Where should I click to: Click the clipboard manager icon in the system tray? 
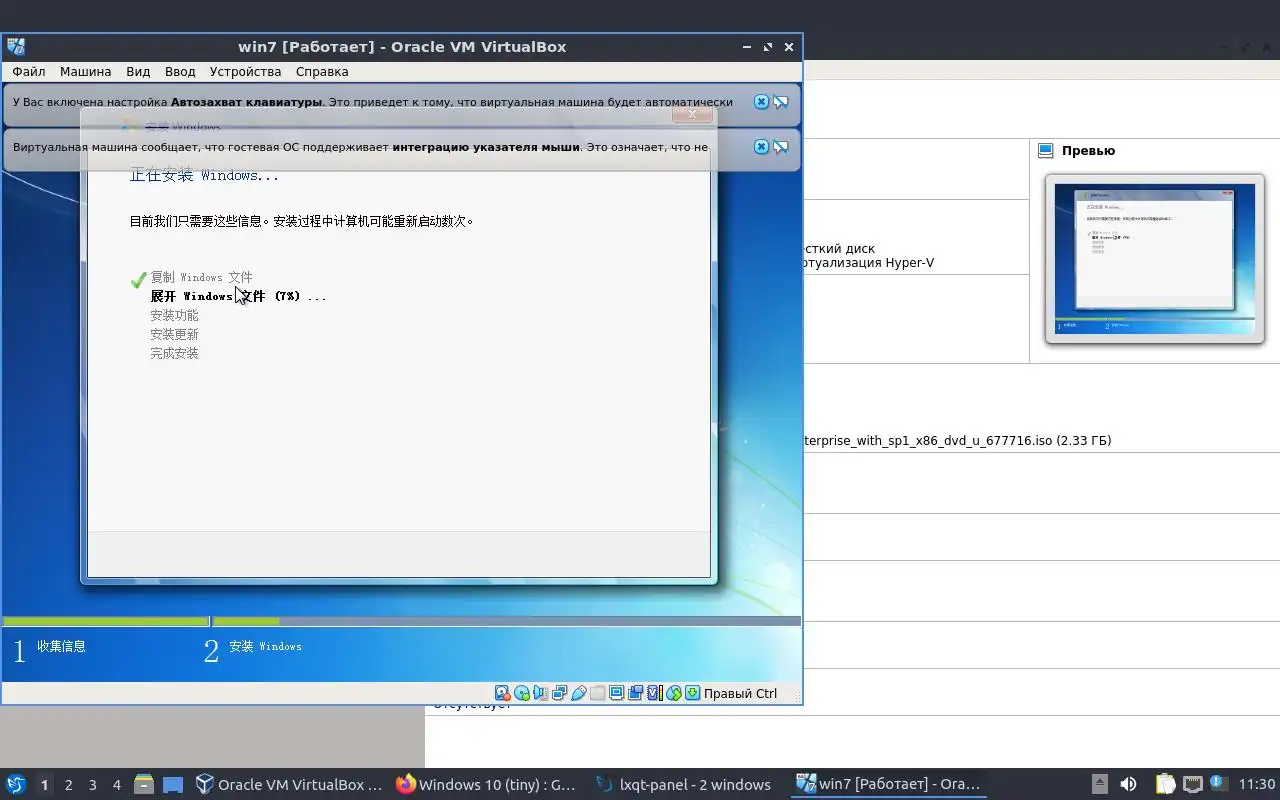(x=1165, y=785)
